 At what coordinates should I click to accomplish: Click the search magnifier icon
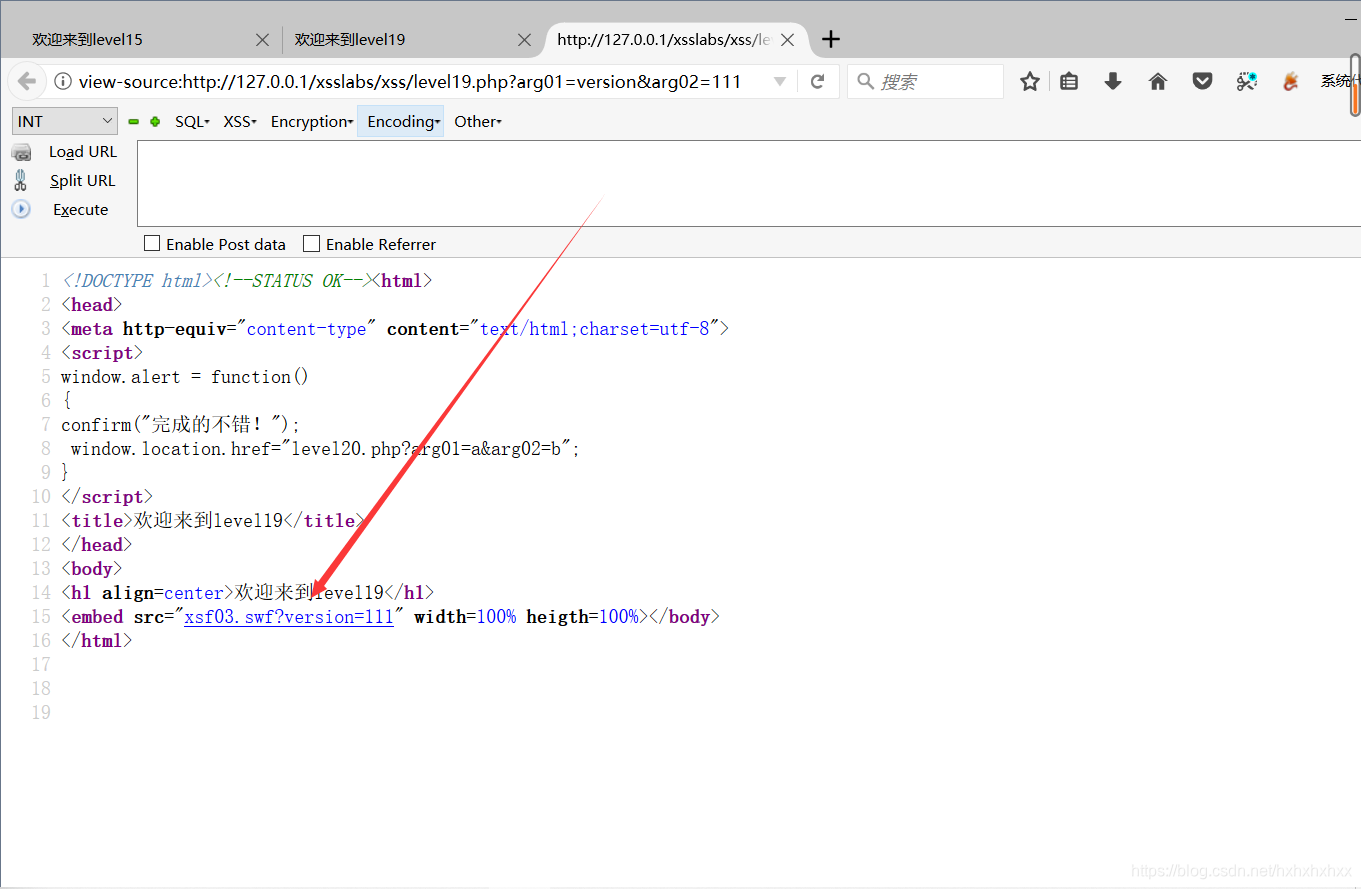point(866,82)
